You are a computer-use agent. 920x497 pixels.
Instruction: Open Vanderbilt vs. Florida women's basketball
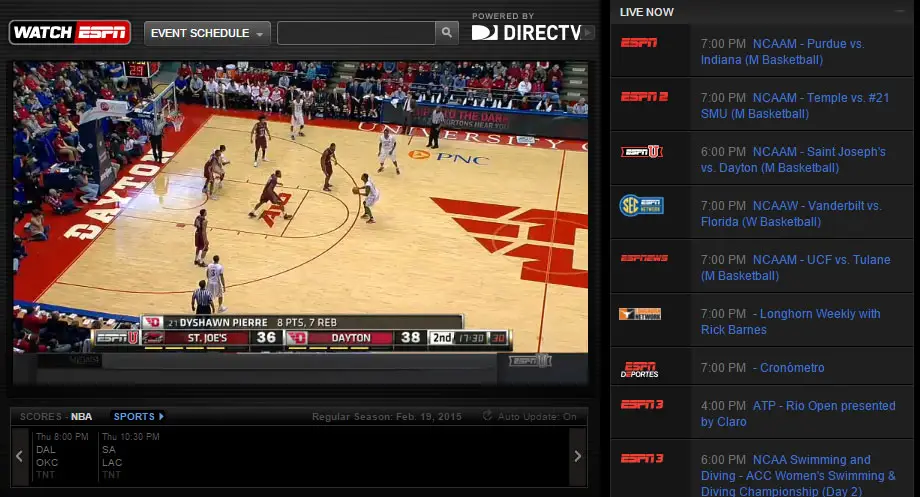click(791, 214)
